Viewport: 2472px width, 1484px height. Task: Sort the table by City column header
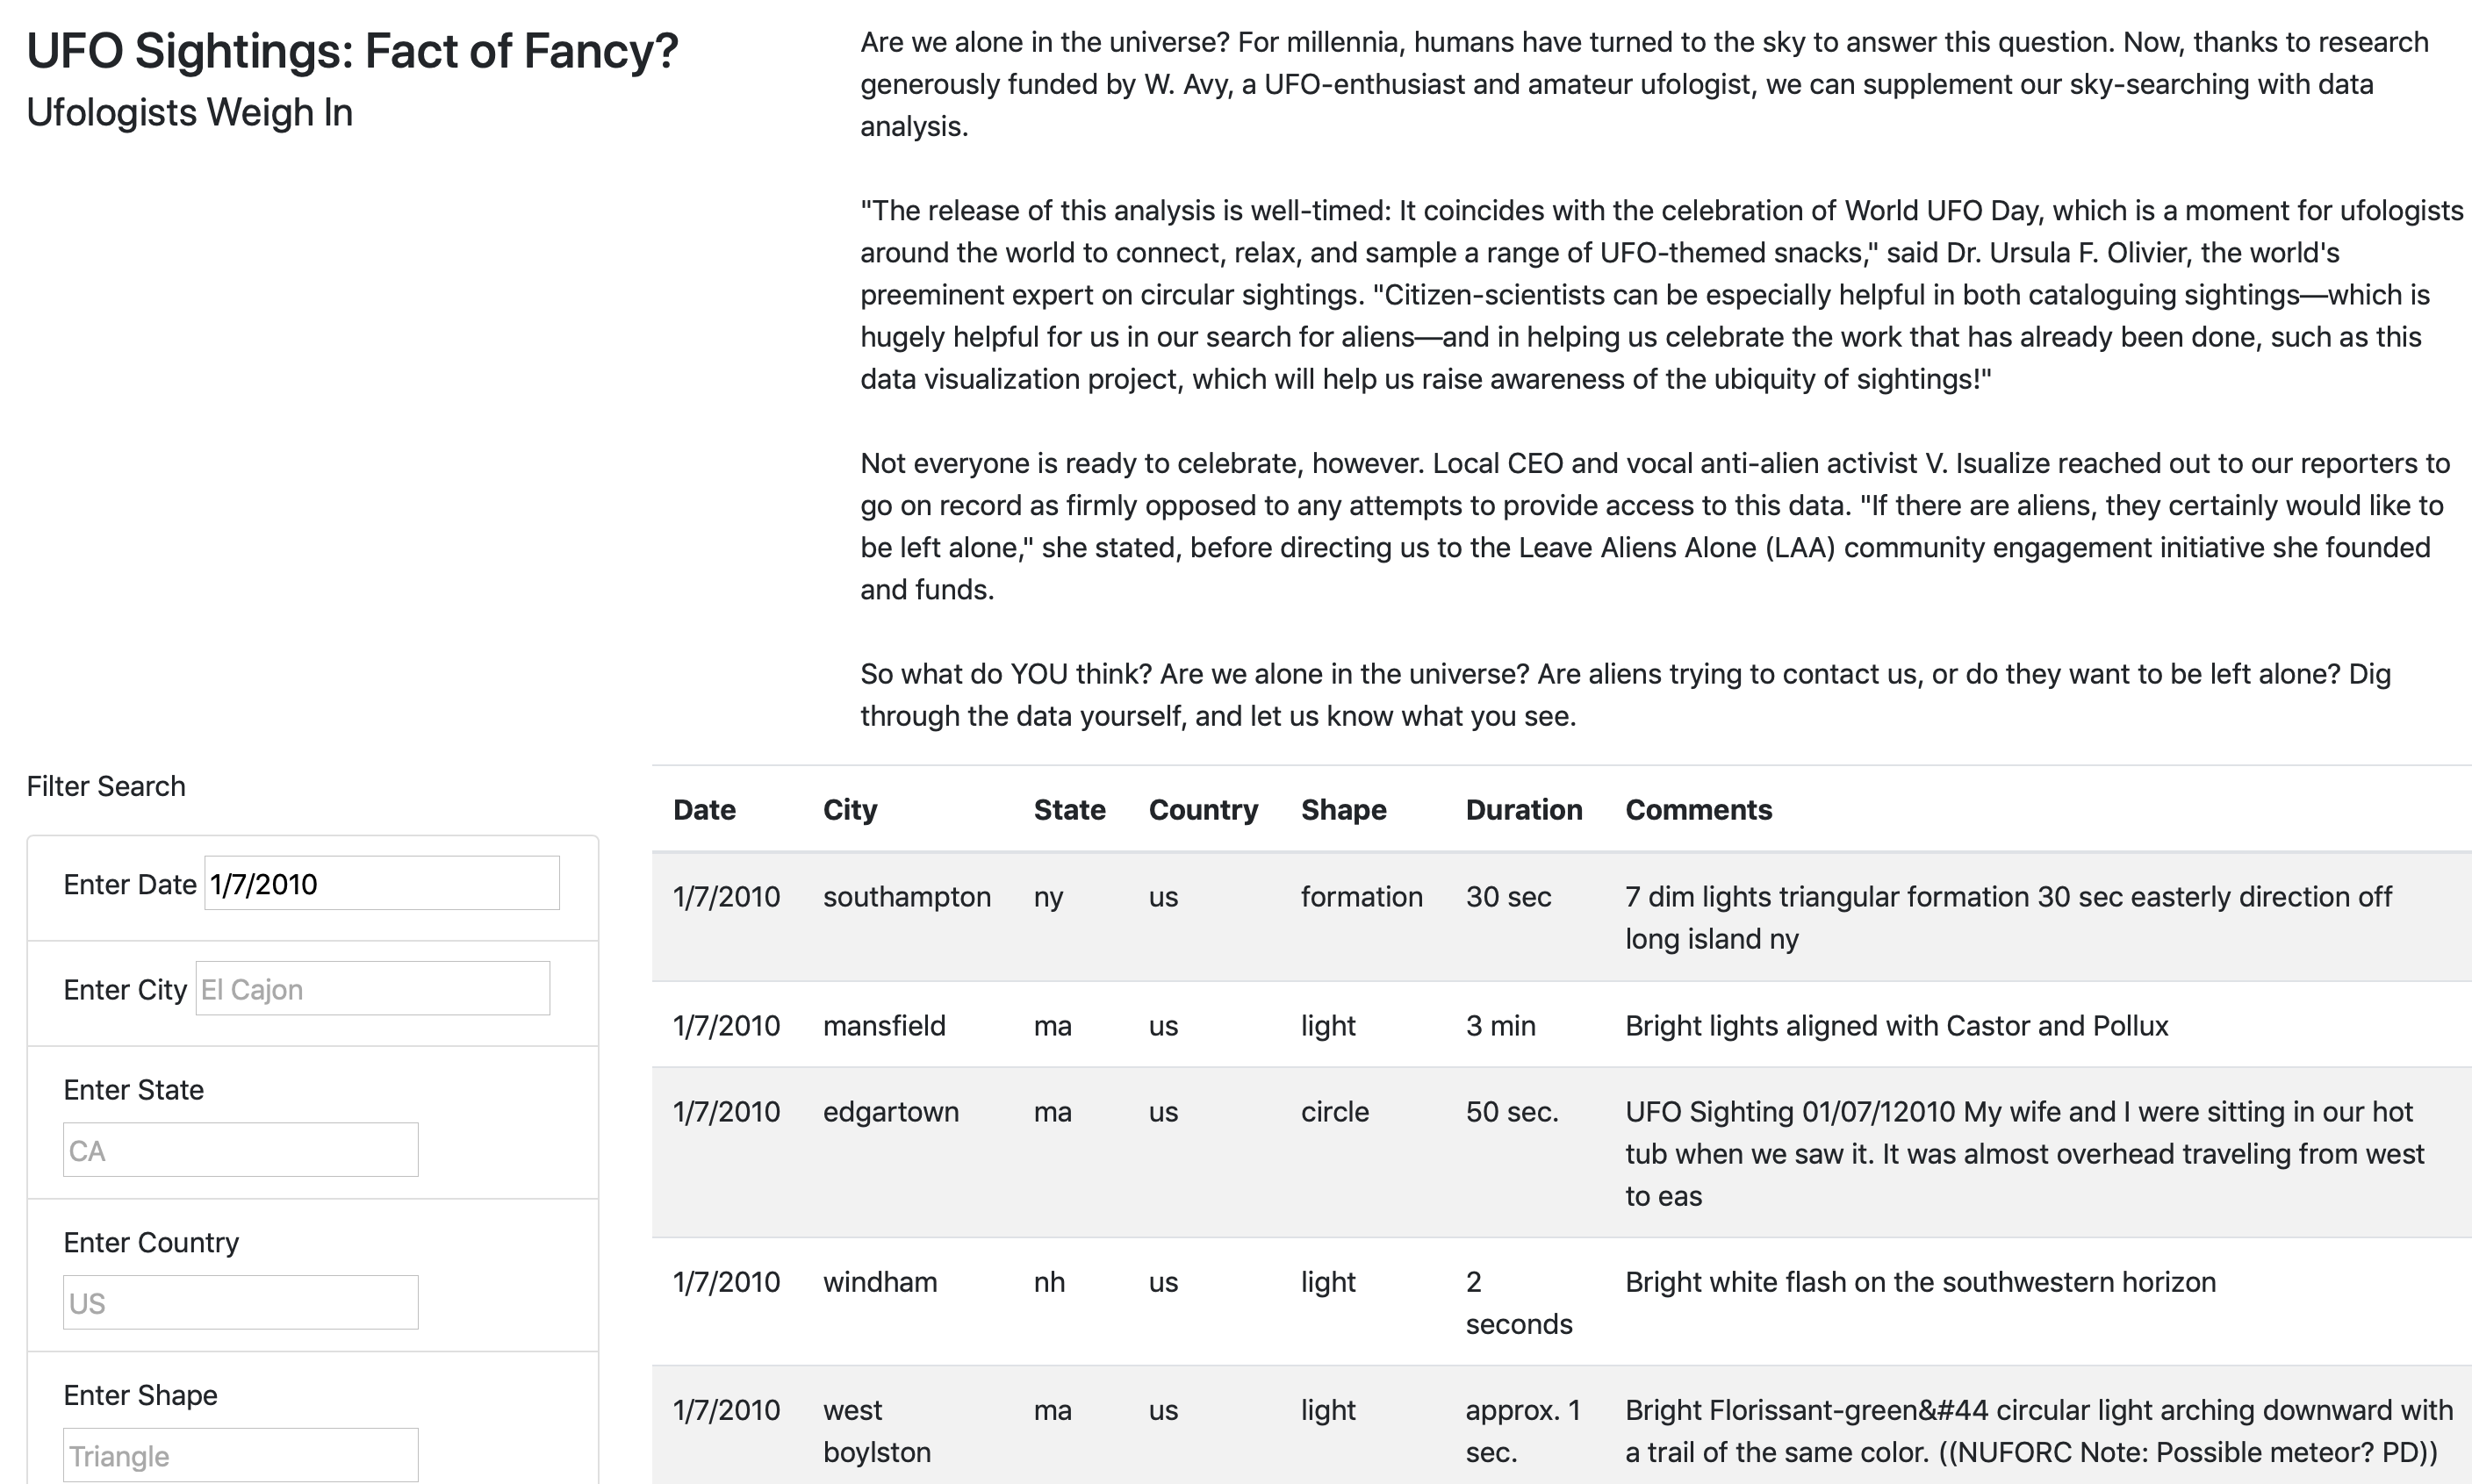[x=849, y=809]
